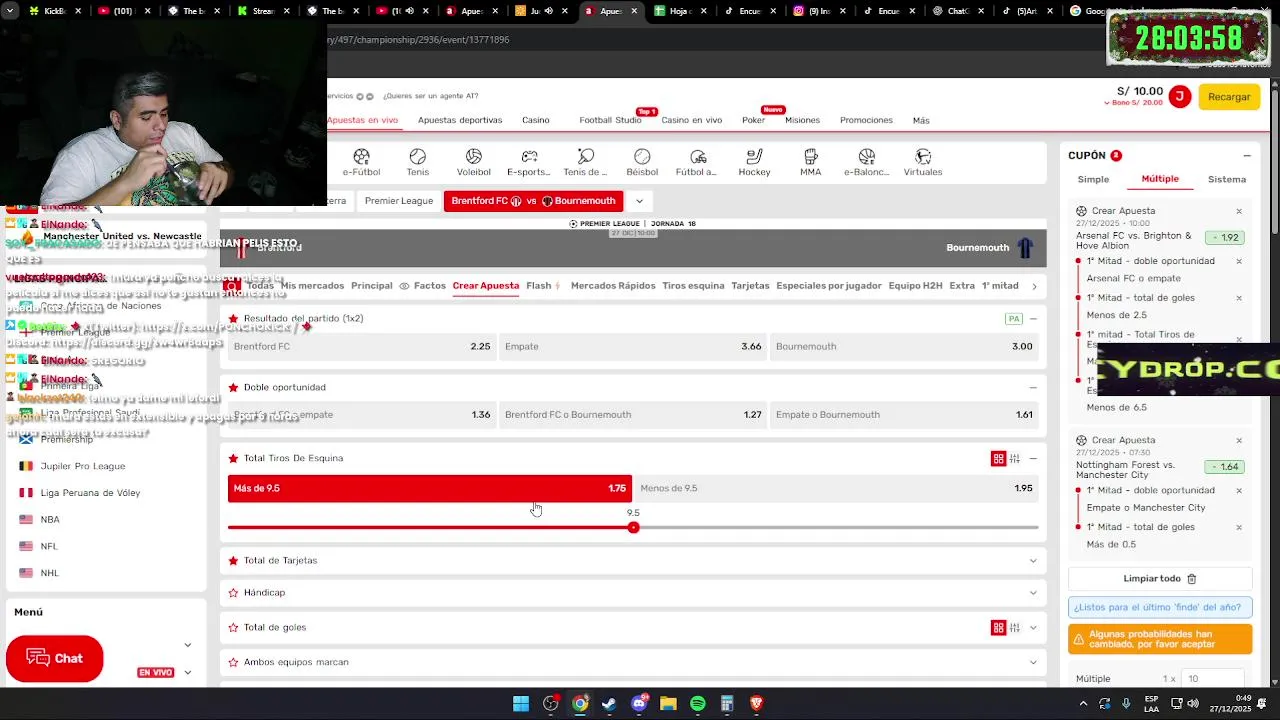Select the MMA glove icon
1280x720 pixels.
[x=811, y=157]
